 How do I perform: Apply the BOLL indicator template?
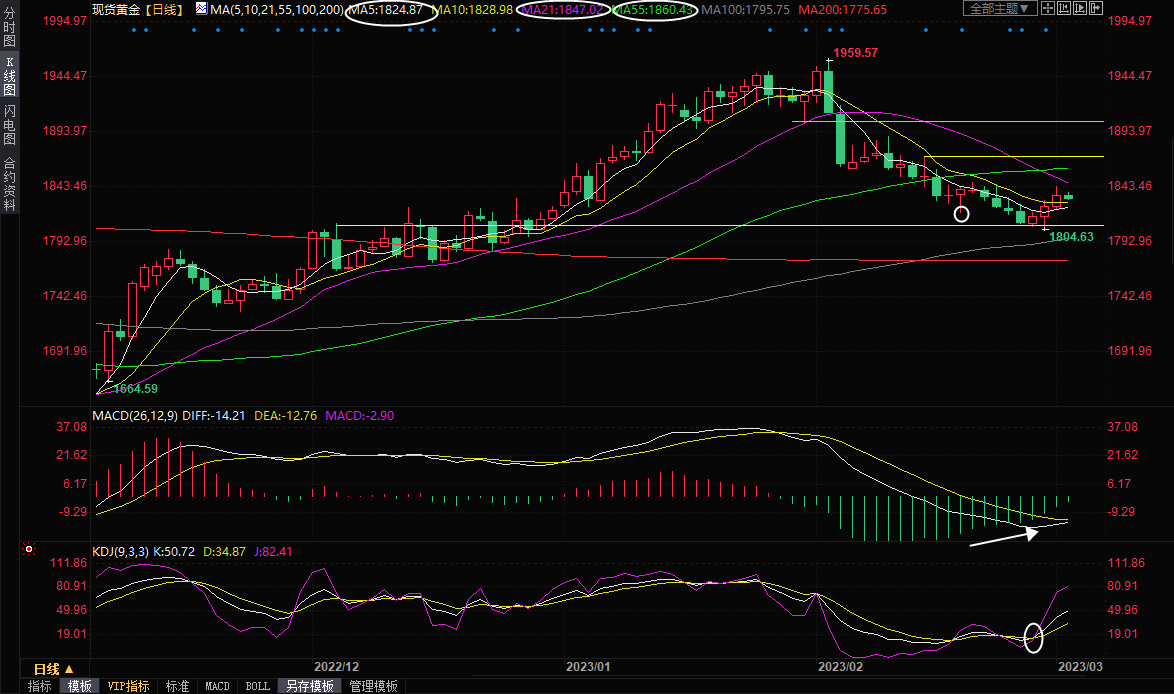[x=257, y=686]
